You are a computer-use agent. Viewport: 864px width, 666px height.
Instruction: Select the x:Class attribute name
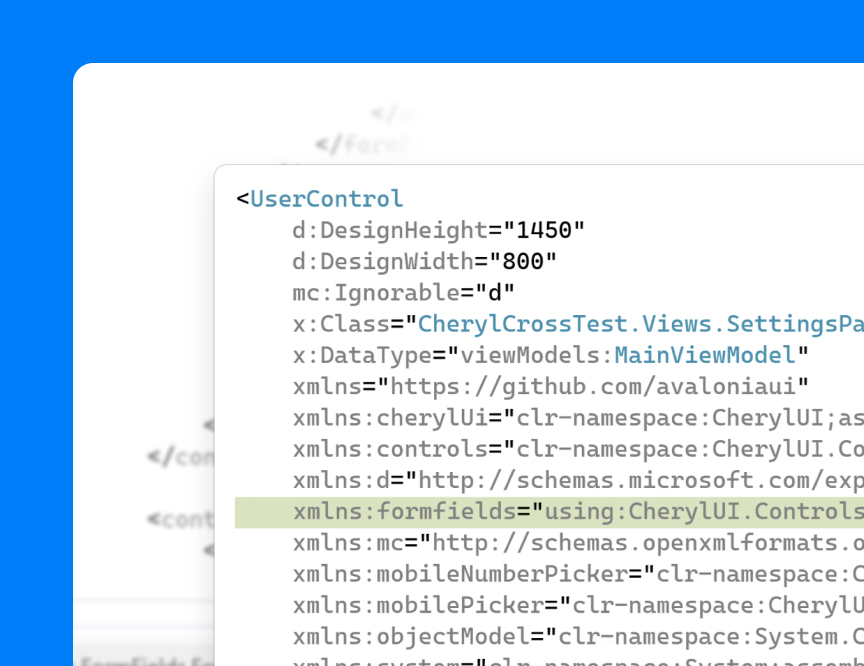[340, 324]
